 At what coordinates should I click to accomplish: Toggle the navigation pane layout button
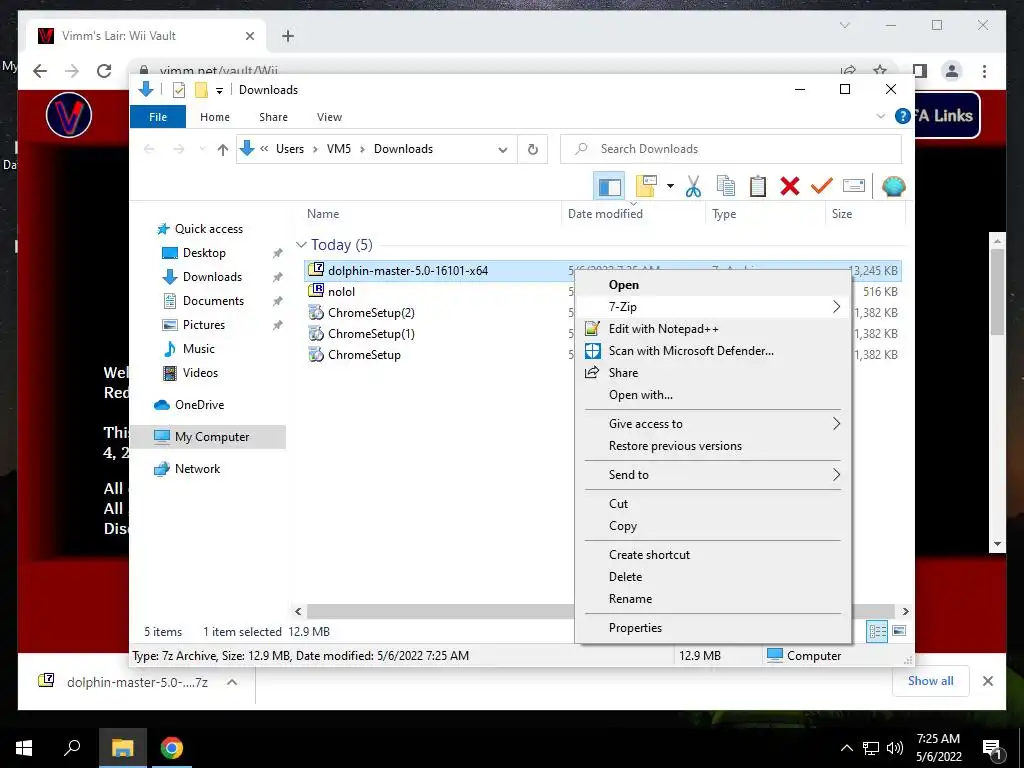click(x=609, y=187)
